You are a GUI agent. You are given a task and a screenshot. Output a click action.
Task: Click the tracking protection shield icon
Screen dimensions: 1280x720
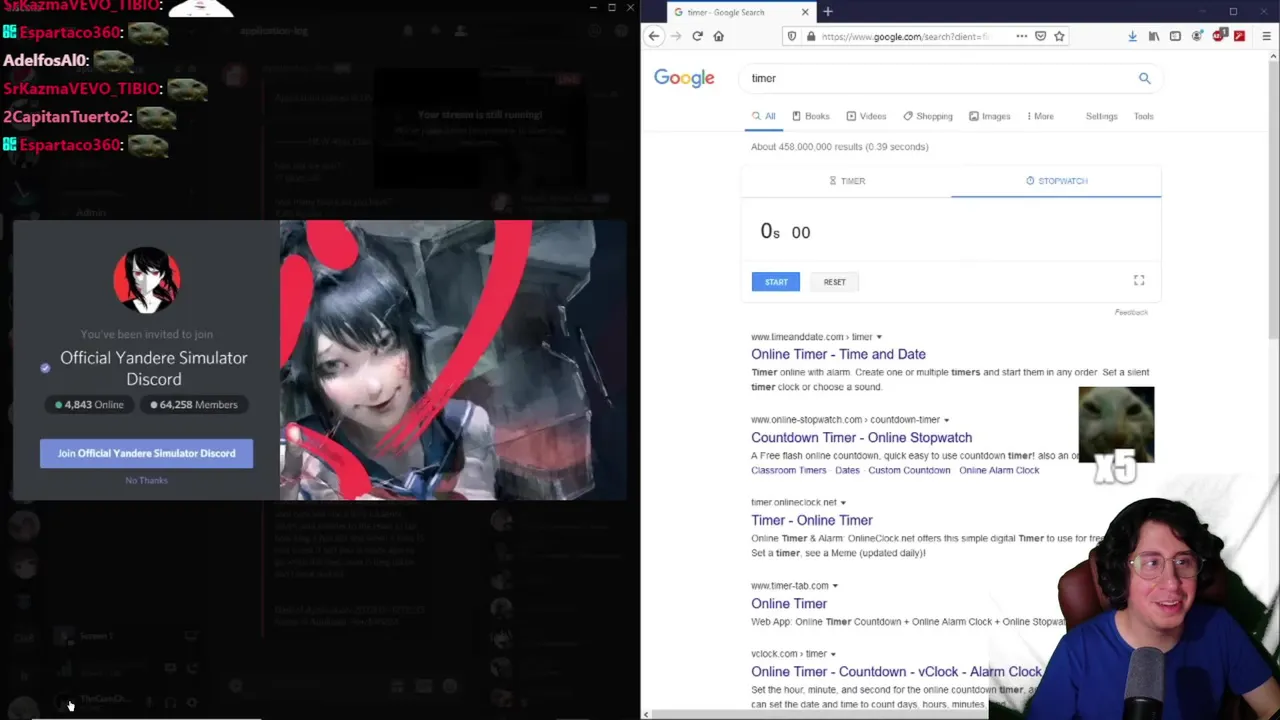(792, 36)
